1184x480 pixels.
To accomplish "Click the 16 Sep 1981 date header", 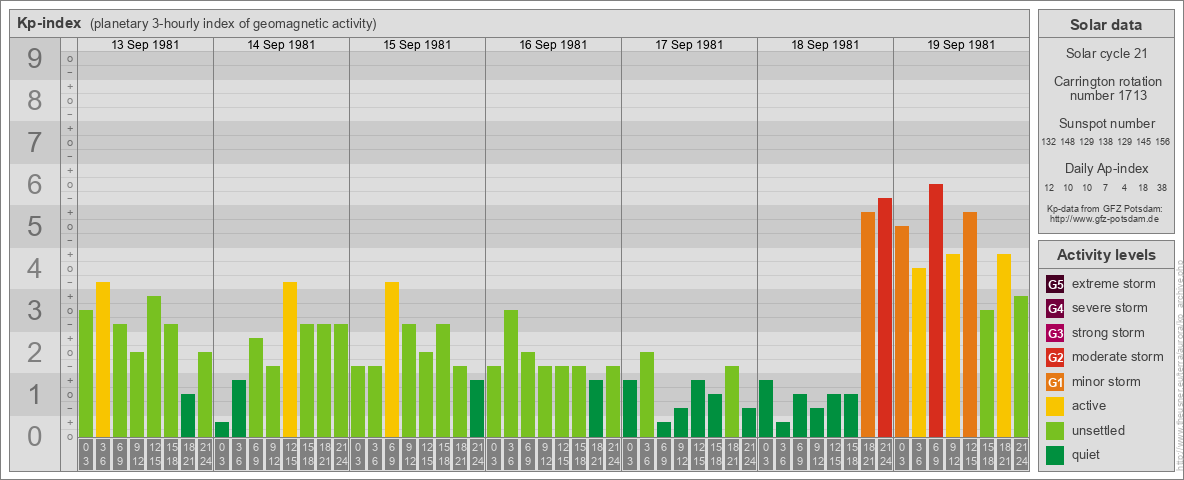I will 553,45.
